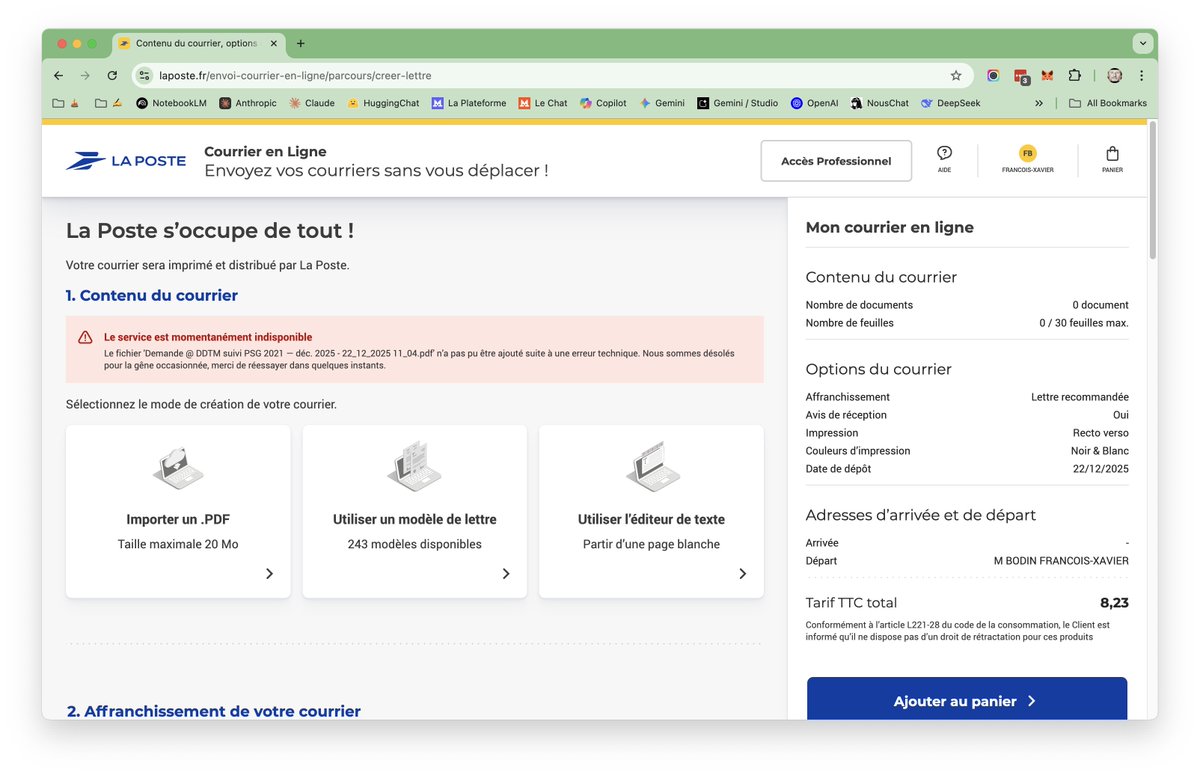
Task: Open the NousChat bookmark
Action: pyautogui.click(x=879, y=103)
